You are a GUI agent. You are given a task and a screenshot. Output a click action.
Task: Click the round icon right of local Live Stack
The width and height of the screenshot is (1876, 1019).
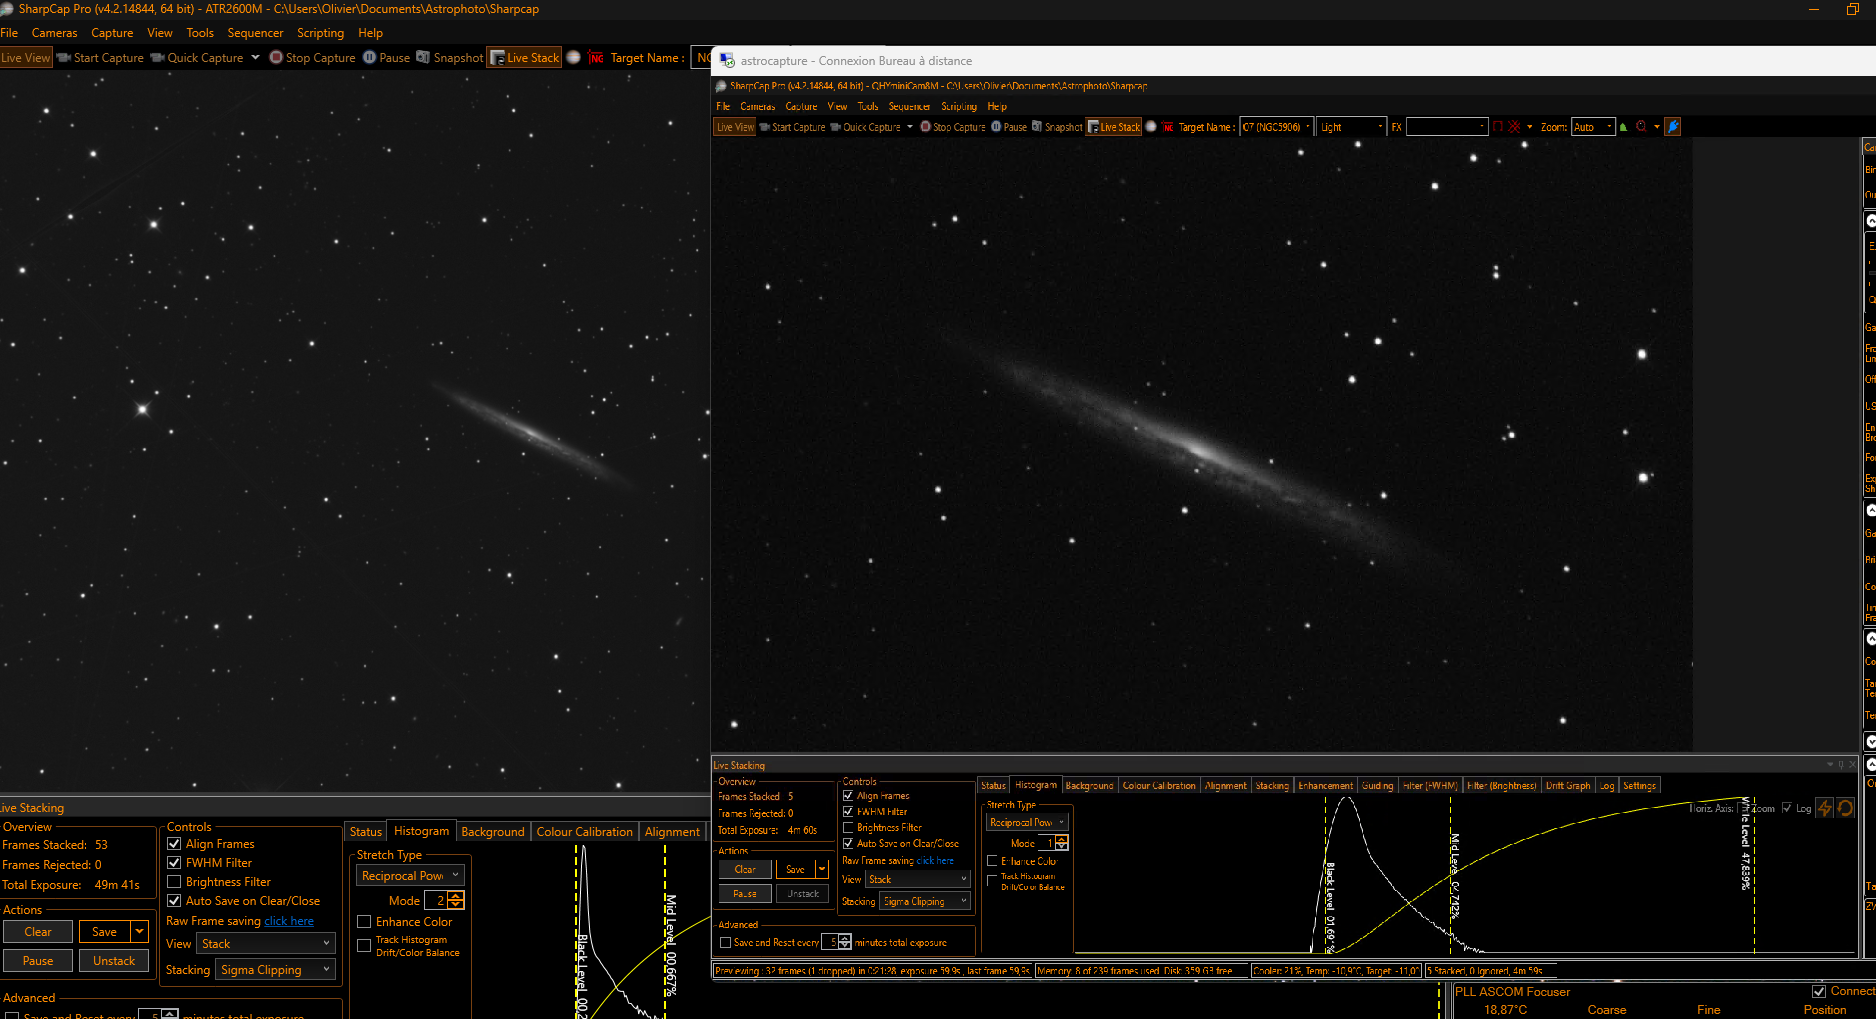pos(574,58)
